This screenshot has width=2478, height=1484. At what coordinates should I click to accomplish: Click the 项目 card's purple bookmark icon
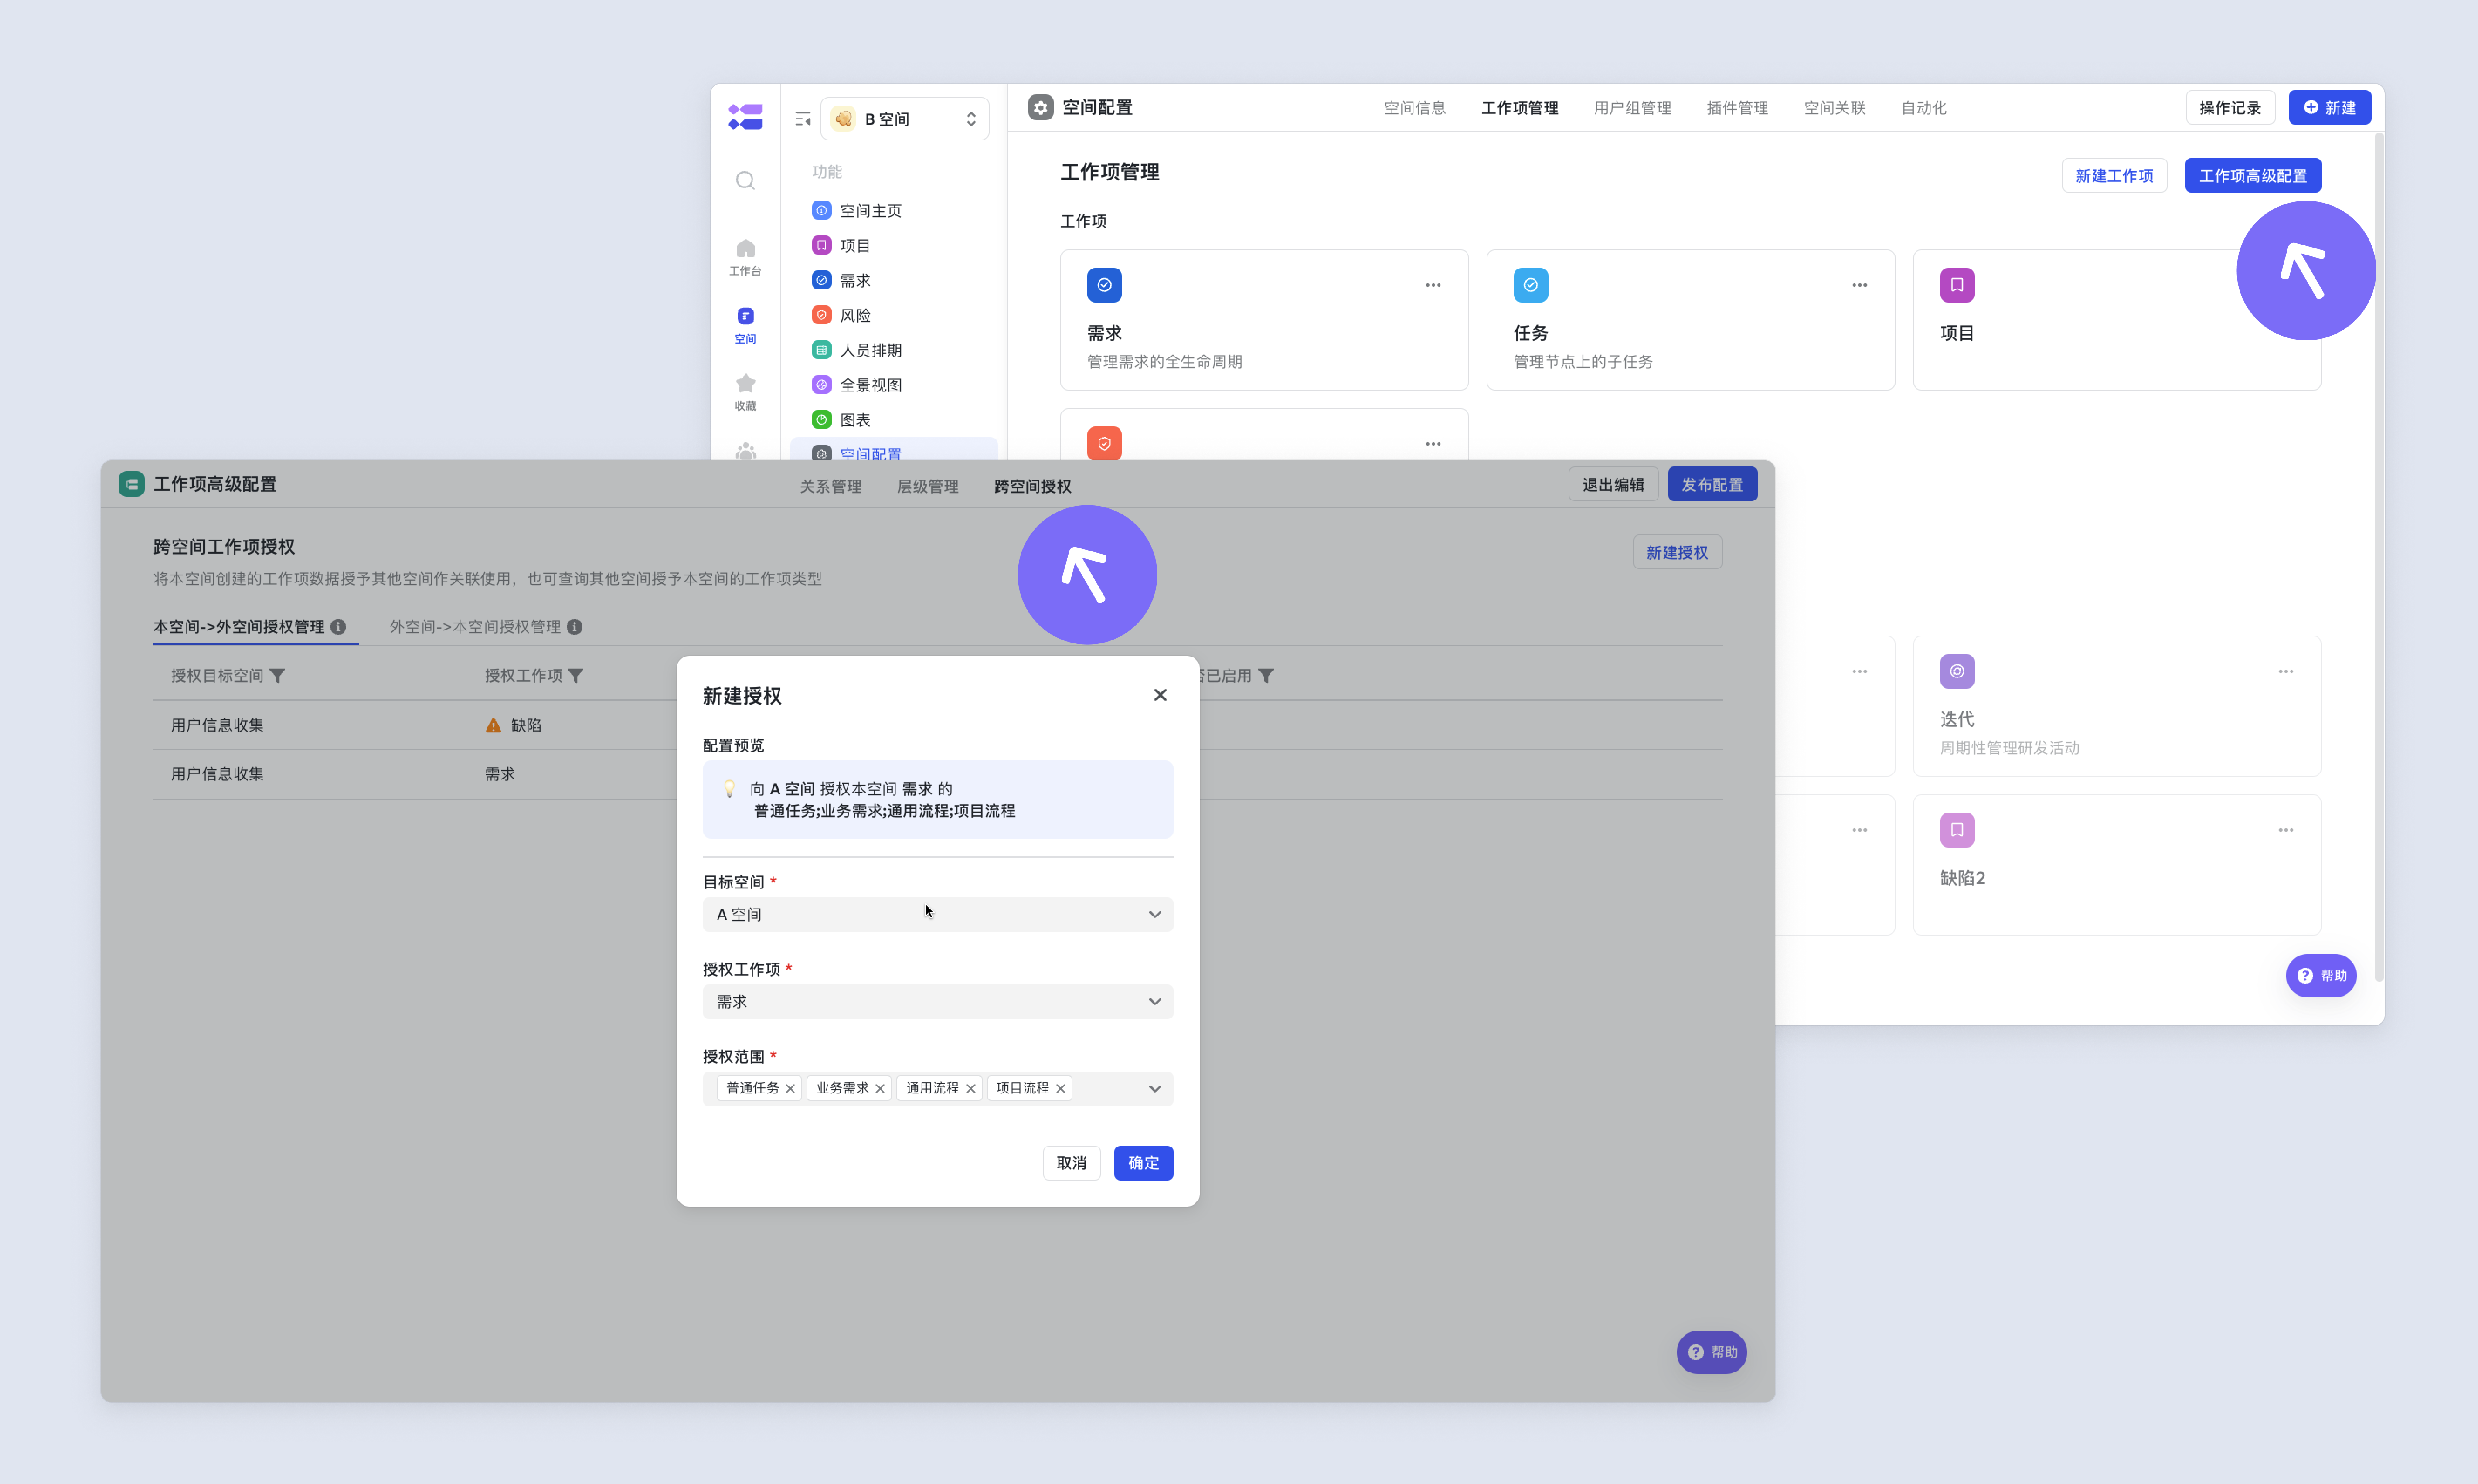click(x=1957, y=285)
